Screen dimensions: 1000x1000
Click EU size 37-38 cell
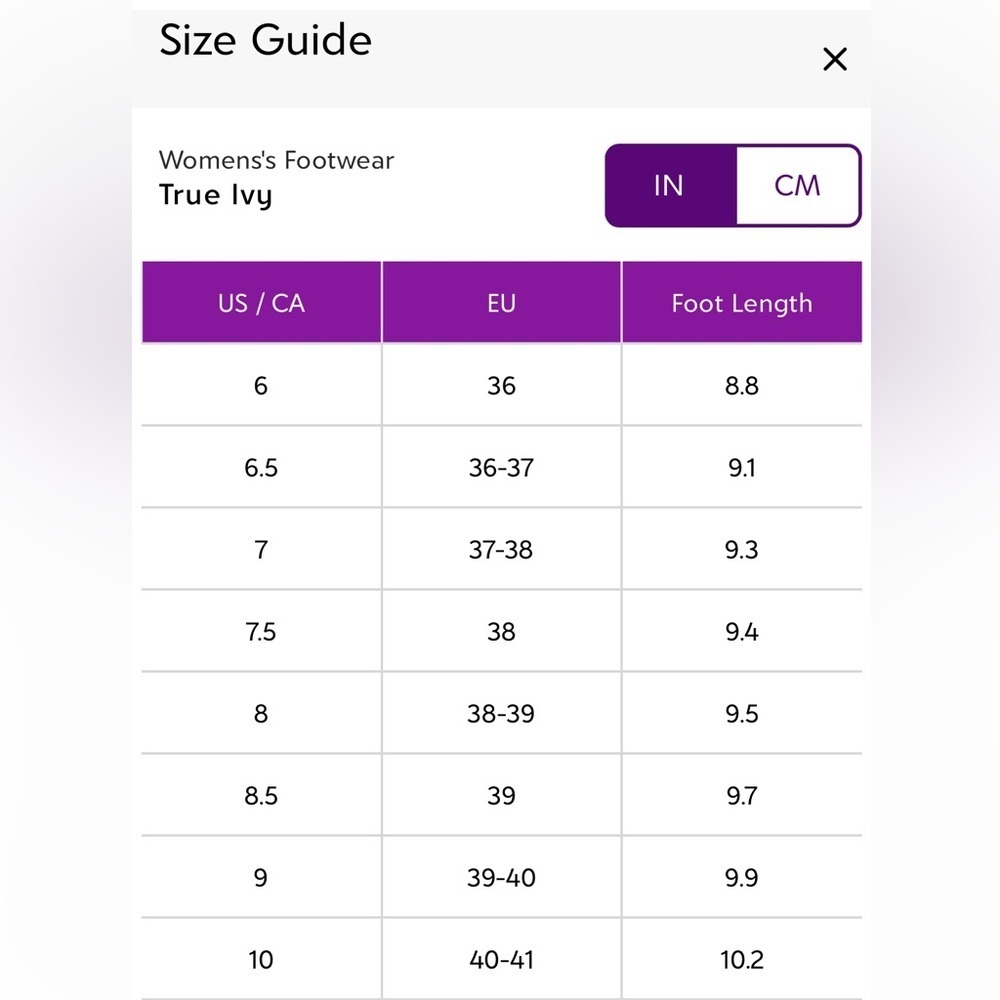pyautogui.click(x=501, y=550)
